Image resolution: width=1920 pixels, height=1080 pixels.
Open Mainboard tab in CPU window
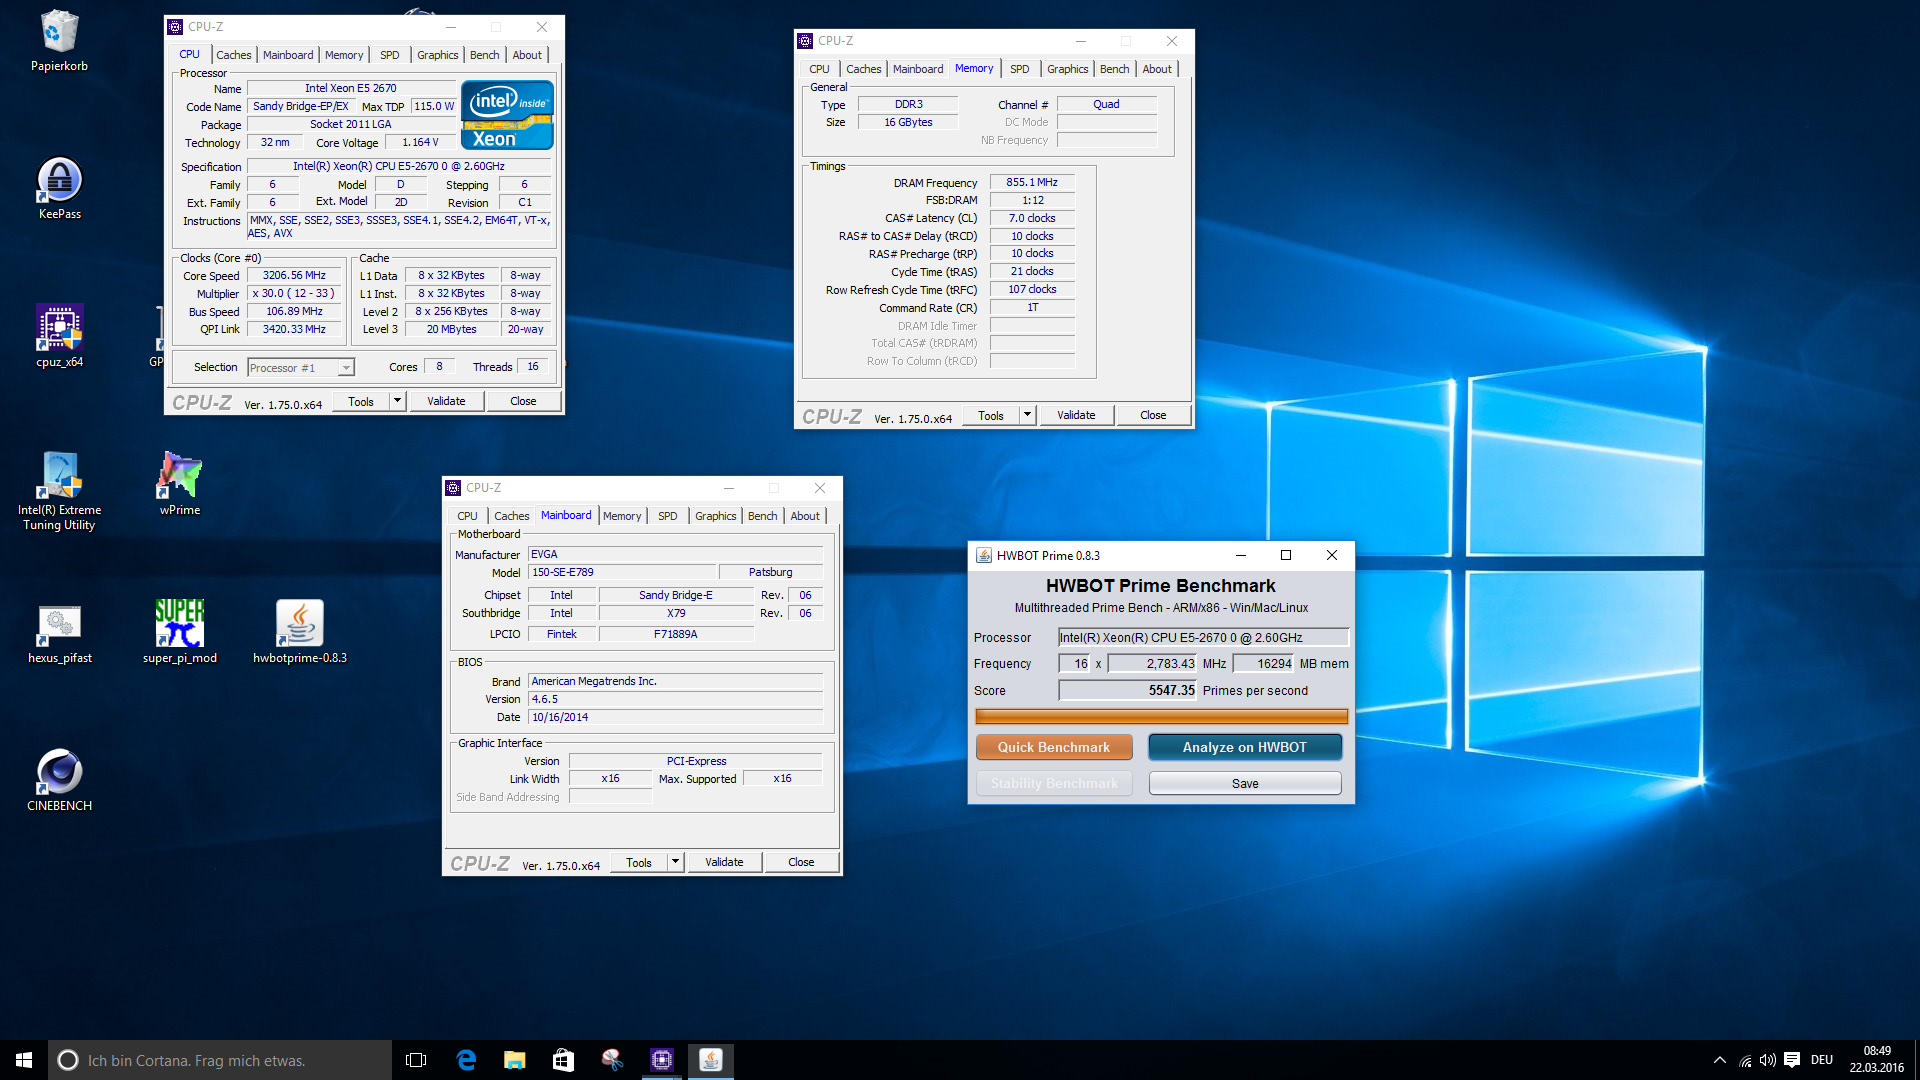288,55
